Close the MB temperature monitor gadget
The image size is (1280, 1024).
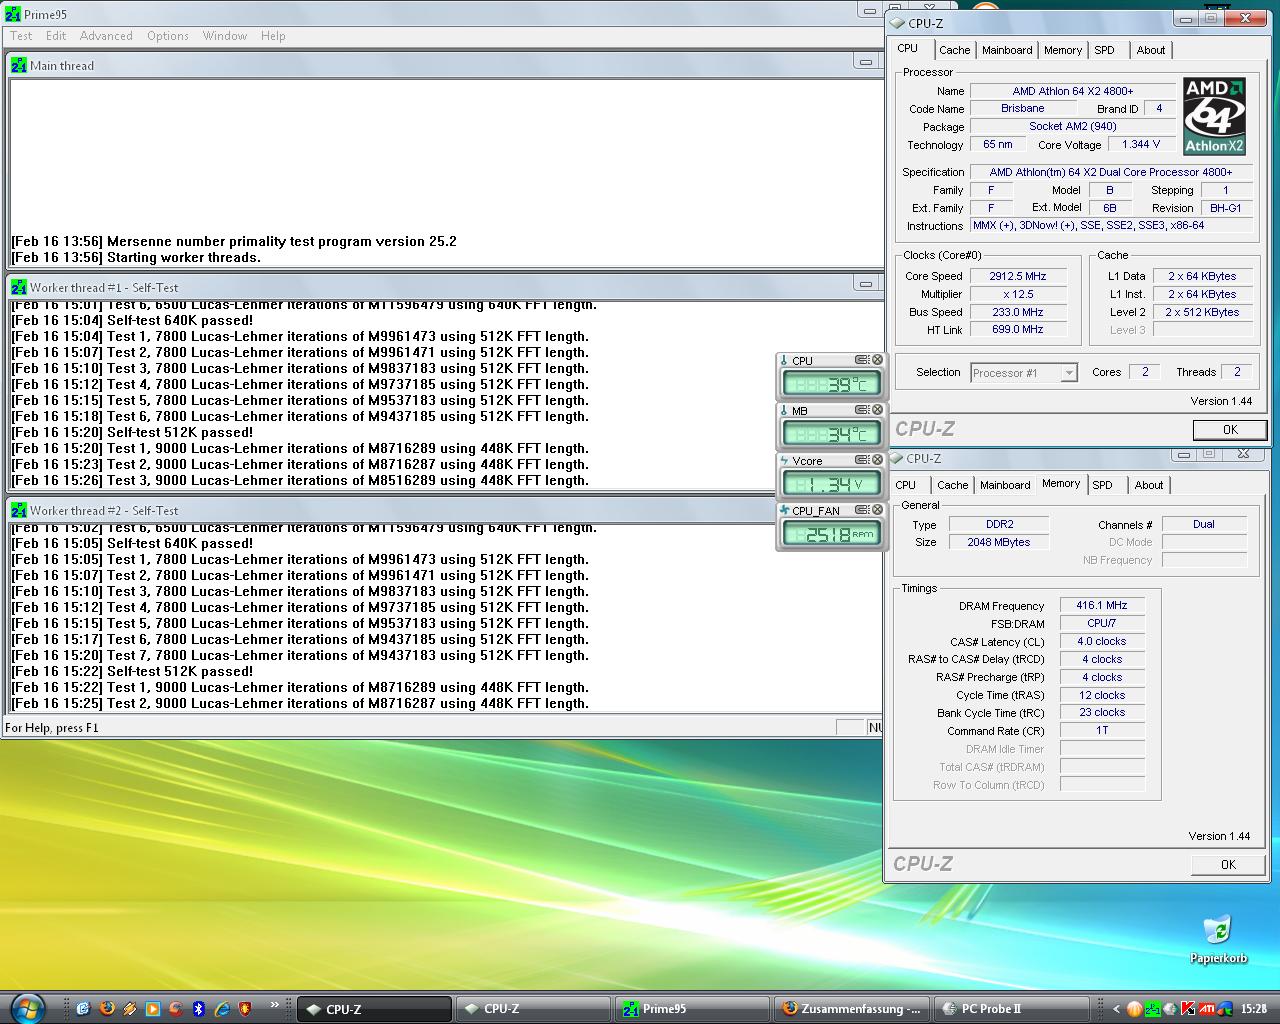[877, 410]
